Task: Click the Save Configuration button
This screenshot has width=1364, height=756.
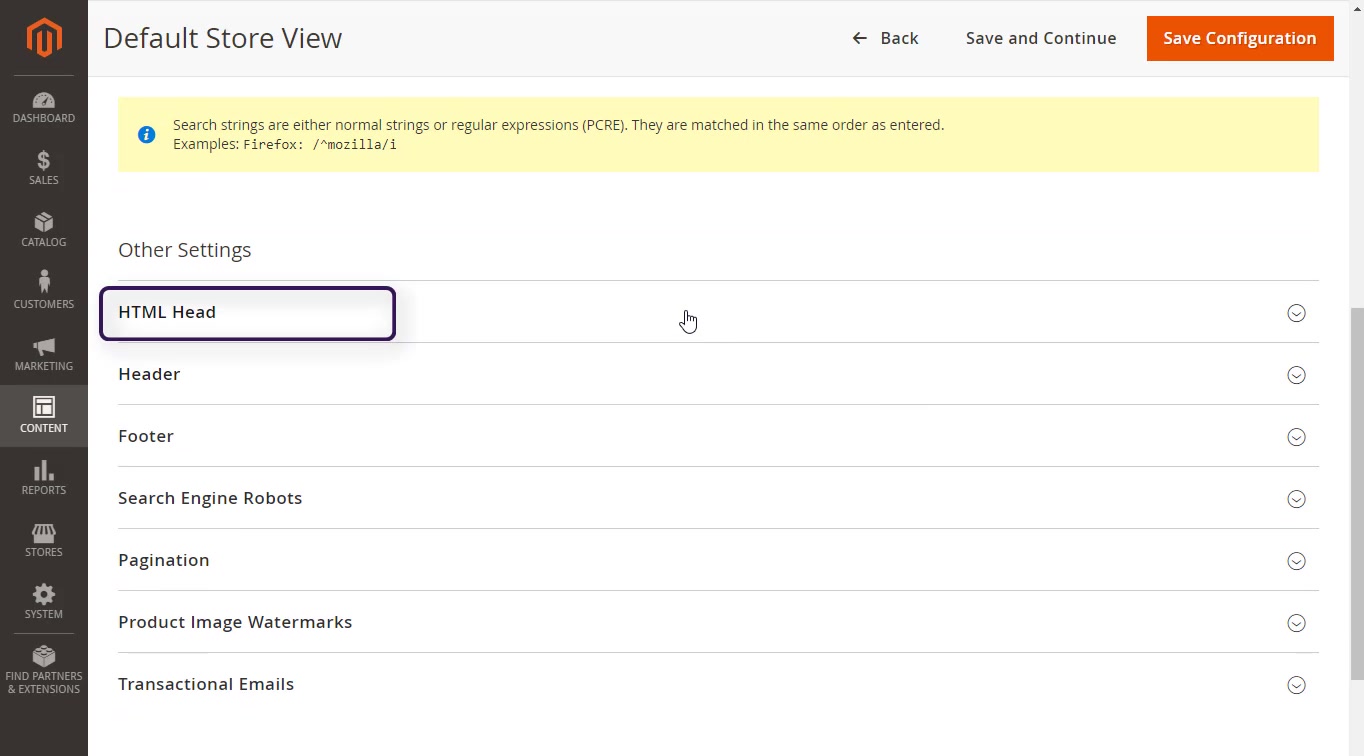Action: [1239, 38]
